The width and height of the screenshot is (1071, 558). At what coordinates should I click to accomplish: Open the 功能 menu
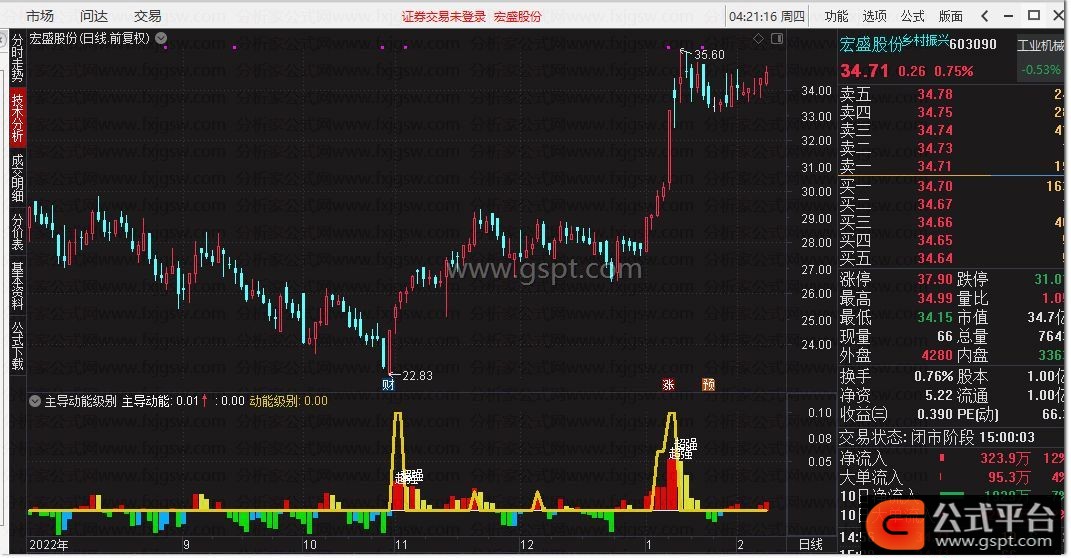pyautogui.click(x=836, y=16)
